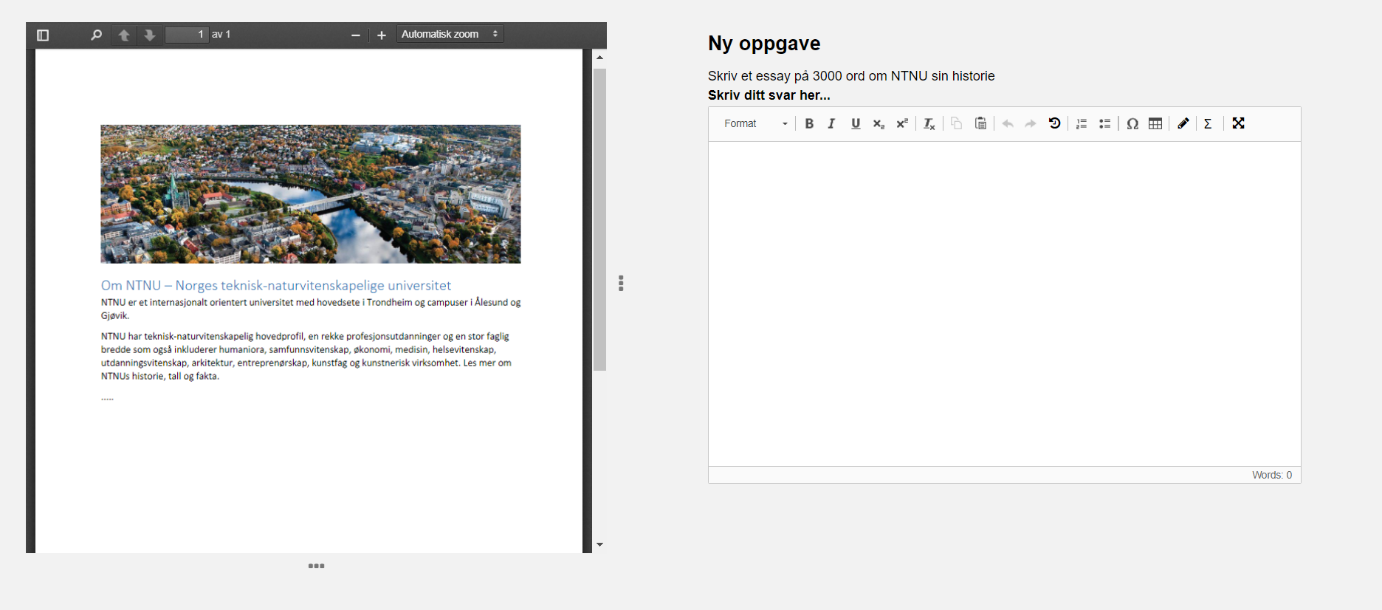Insert a special character (Omega)
1382x610 pixels.
pyautogui.click(x=1132, y=124)
